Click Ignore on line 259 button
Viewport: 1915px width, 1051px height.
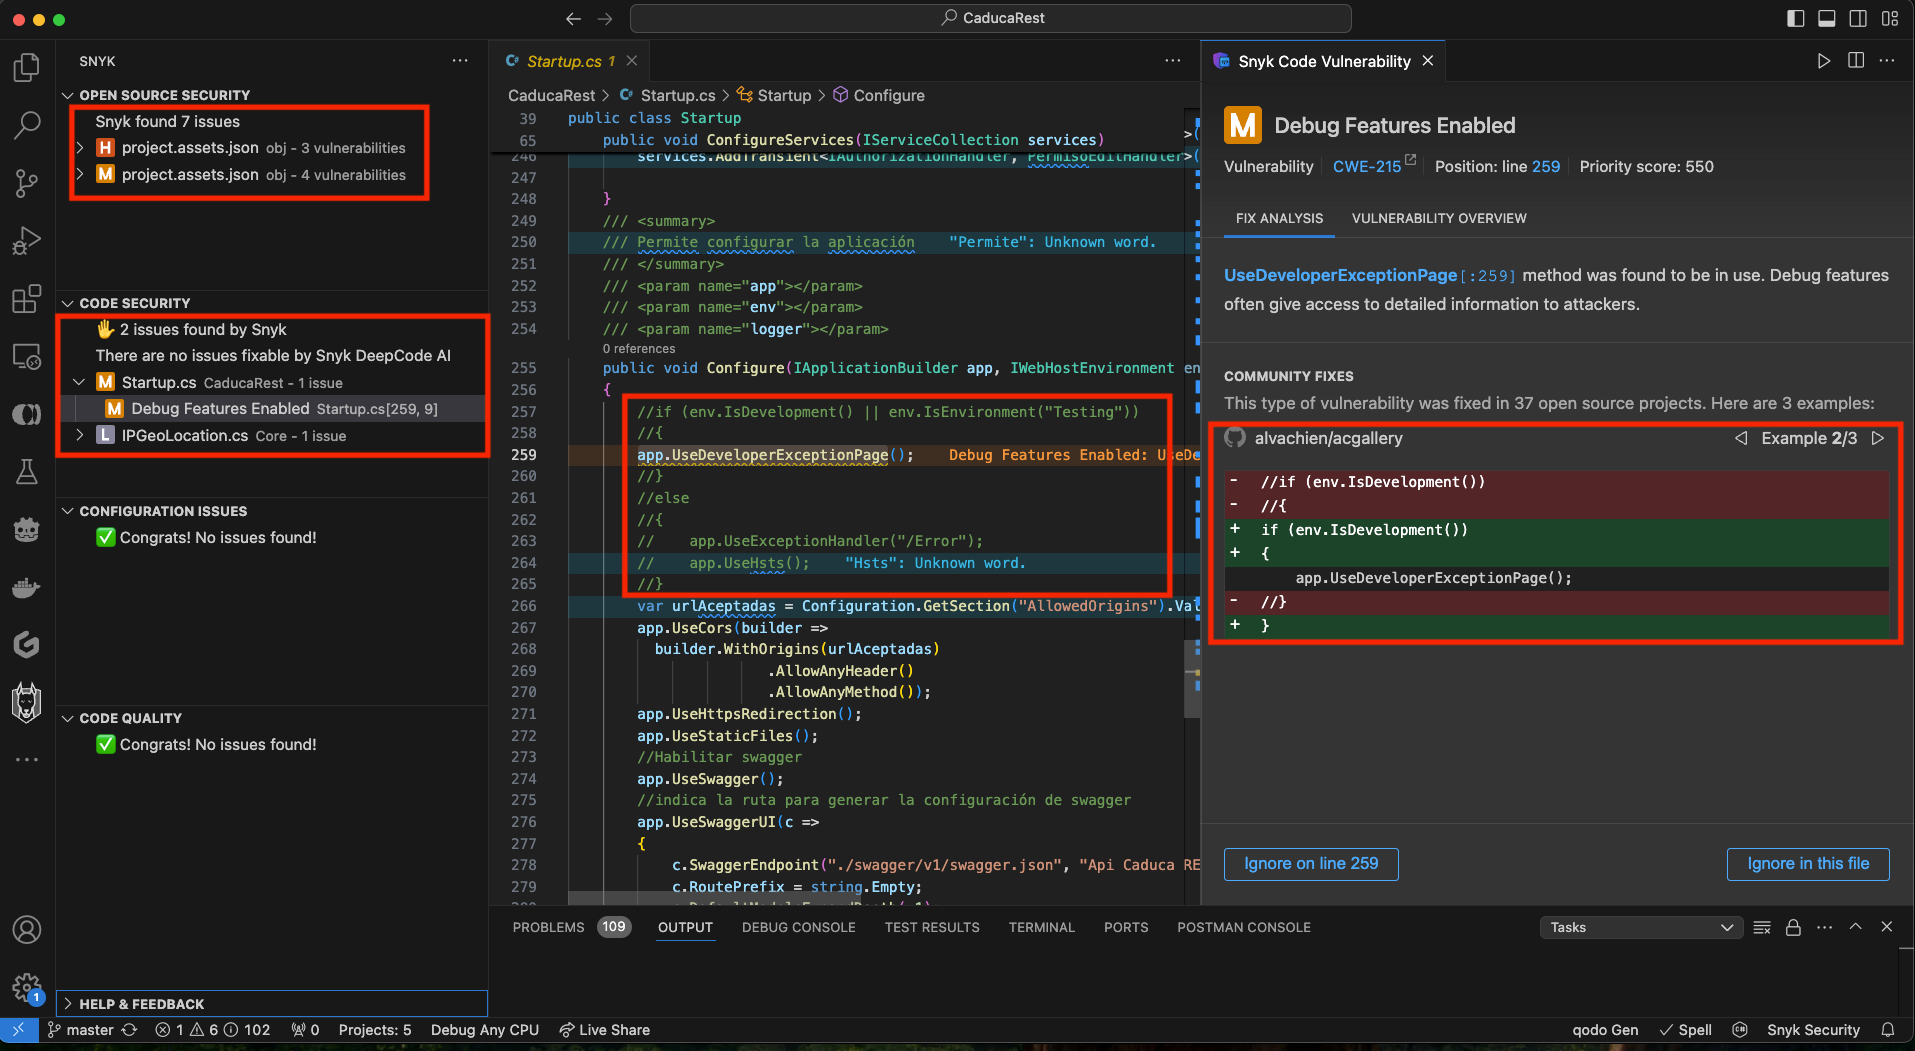coord(1311,864)
